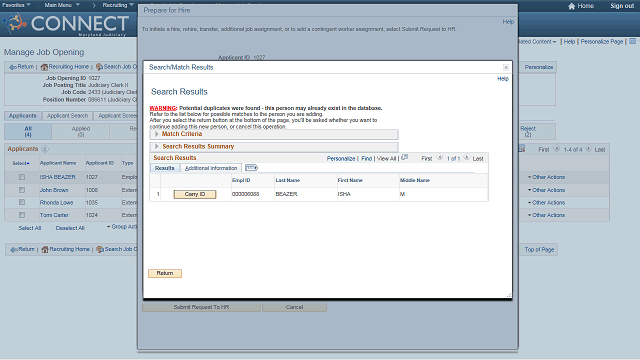The image size is (640, 360).
Task: Click the Deselect All link
Action: pos(70,228)
